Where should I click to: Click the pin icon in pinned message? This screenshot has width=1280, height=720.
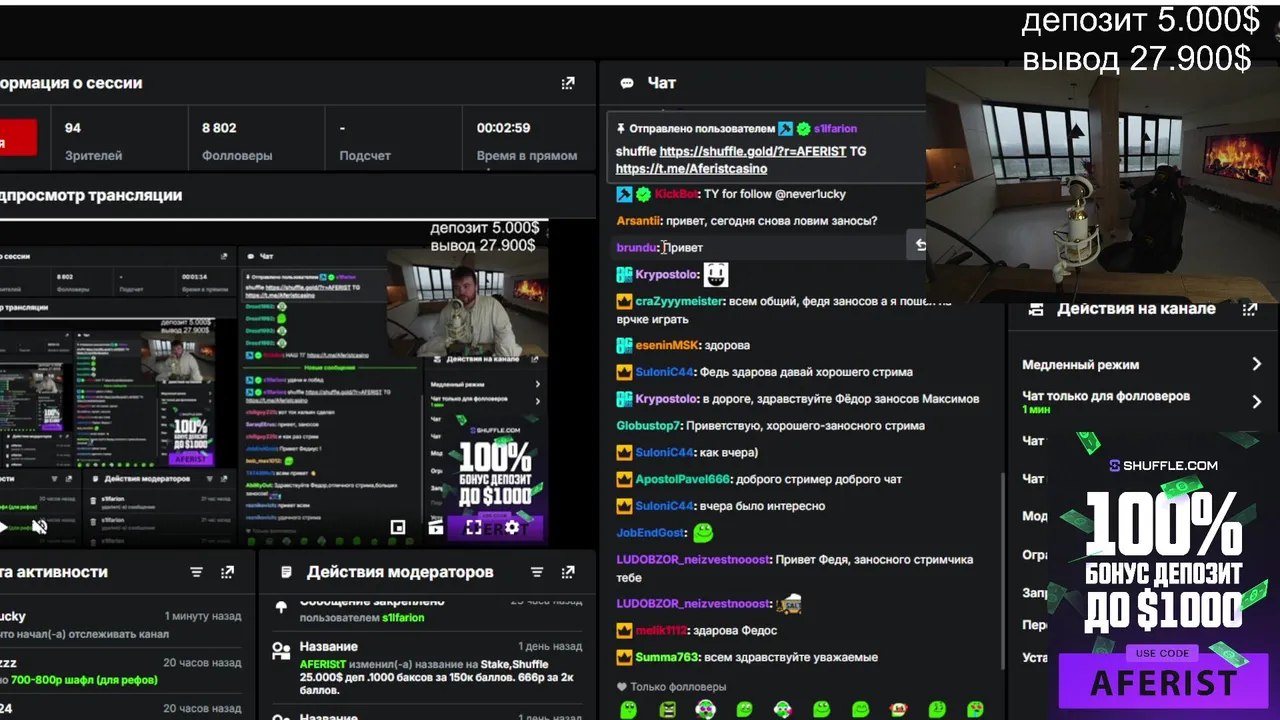621,129
